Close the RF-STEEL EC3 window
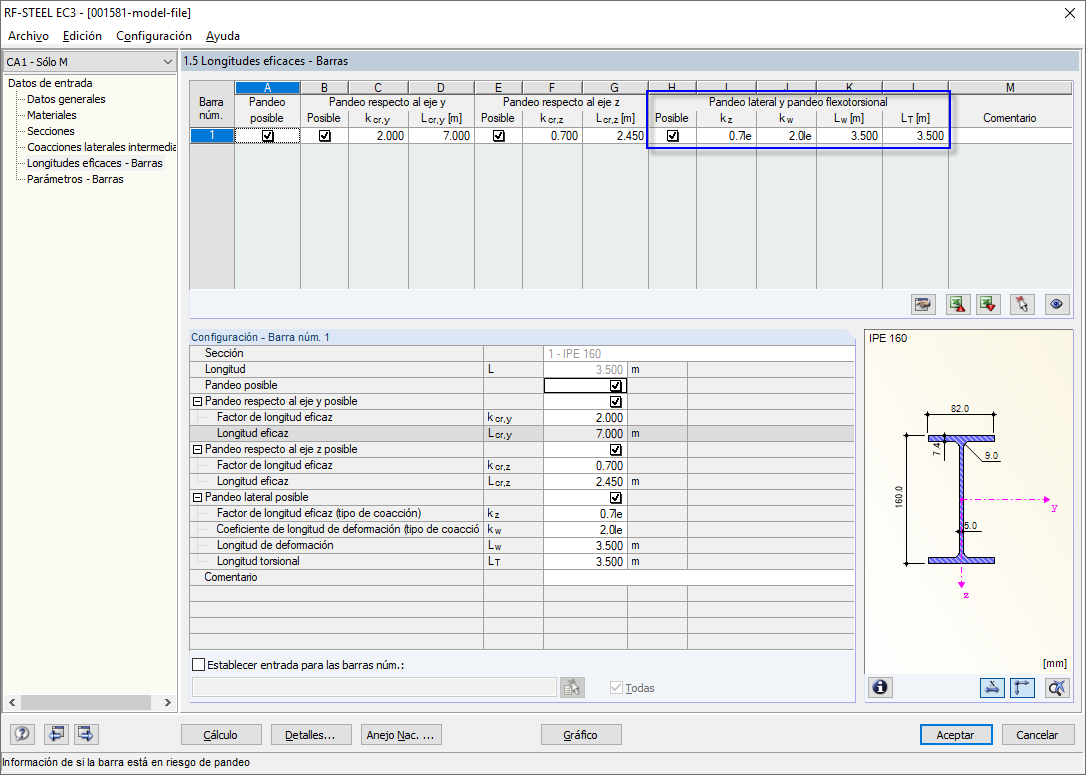Image resolution: width=1086 pixels, height=775 pixels. pyautogui.click(x=1069, y=12)
